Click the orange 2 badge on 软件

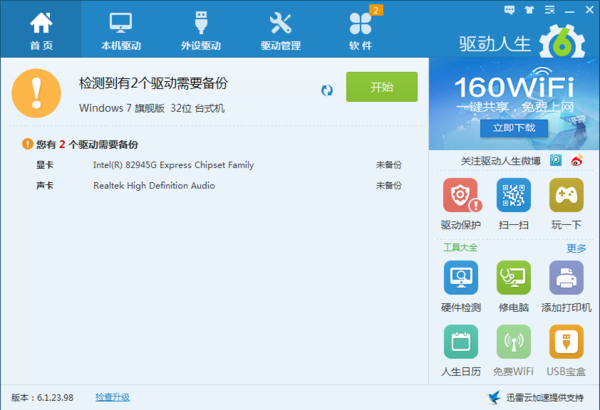376,10
